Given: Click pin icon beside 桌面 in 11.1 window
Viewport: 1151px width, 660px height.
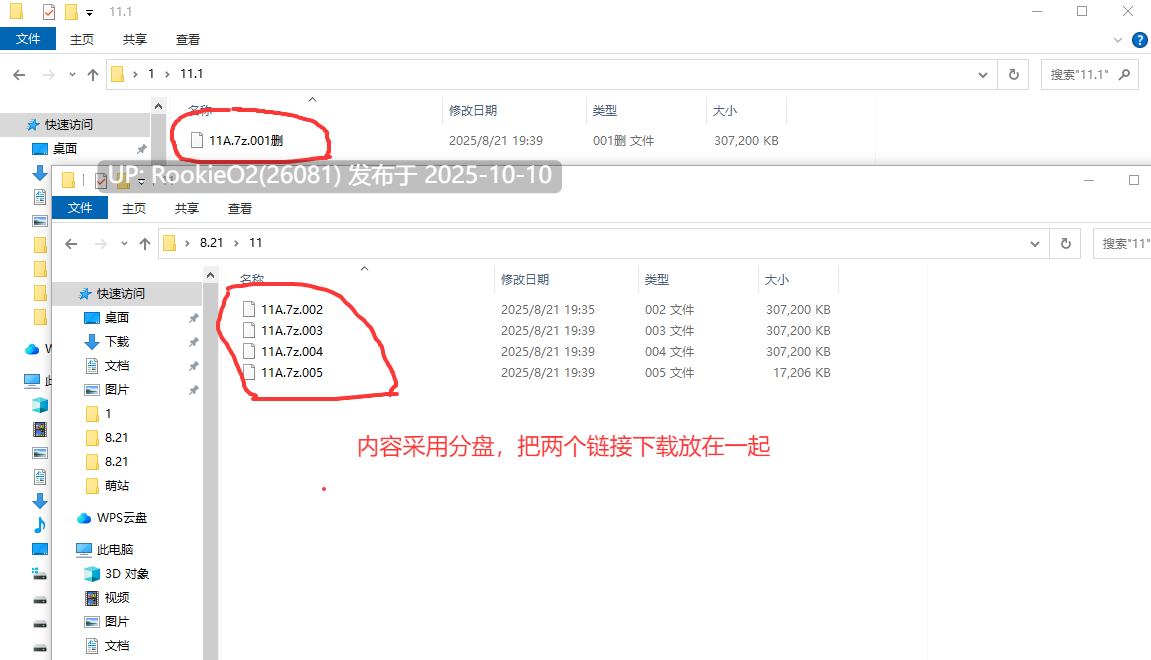Looking at the screenshot, I should point(142,149).
